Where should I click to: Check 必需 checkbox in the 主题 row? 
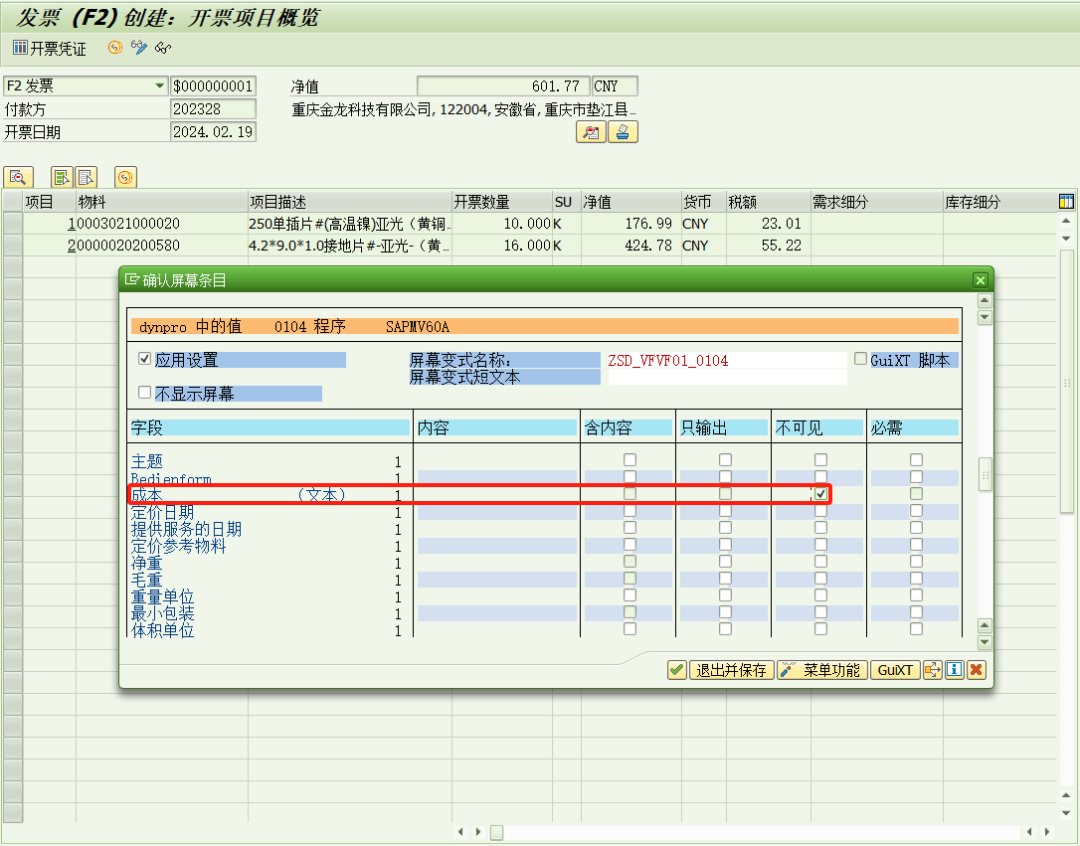(916, 460)
